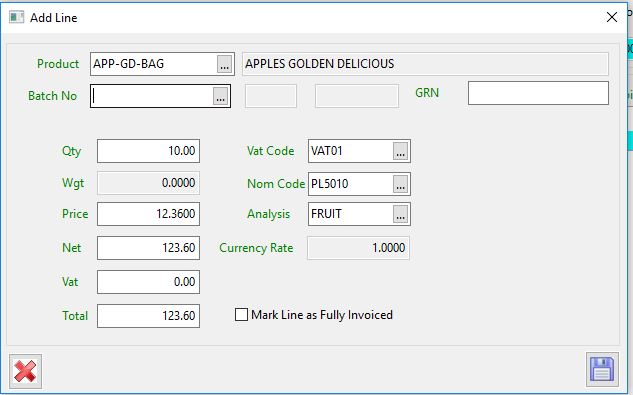
Task: Click the Analysis label
Action: coord(268,214)
